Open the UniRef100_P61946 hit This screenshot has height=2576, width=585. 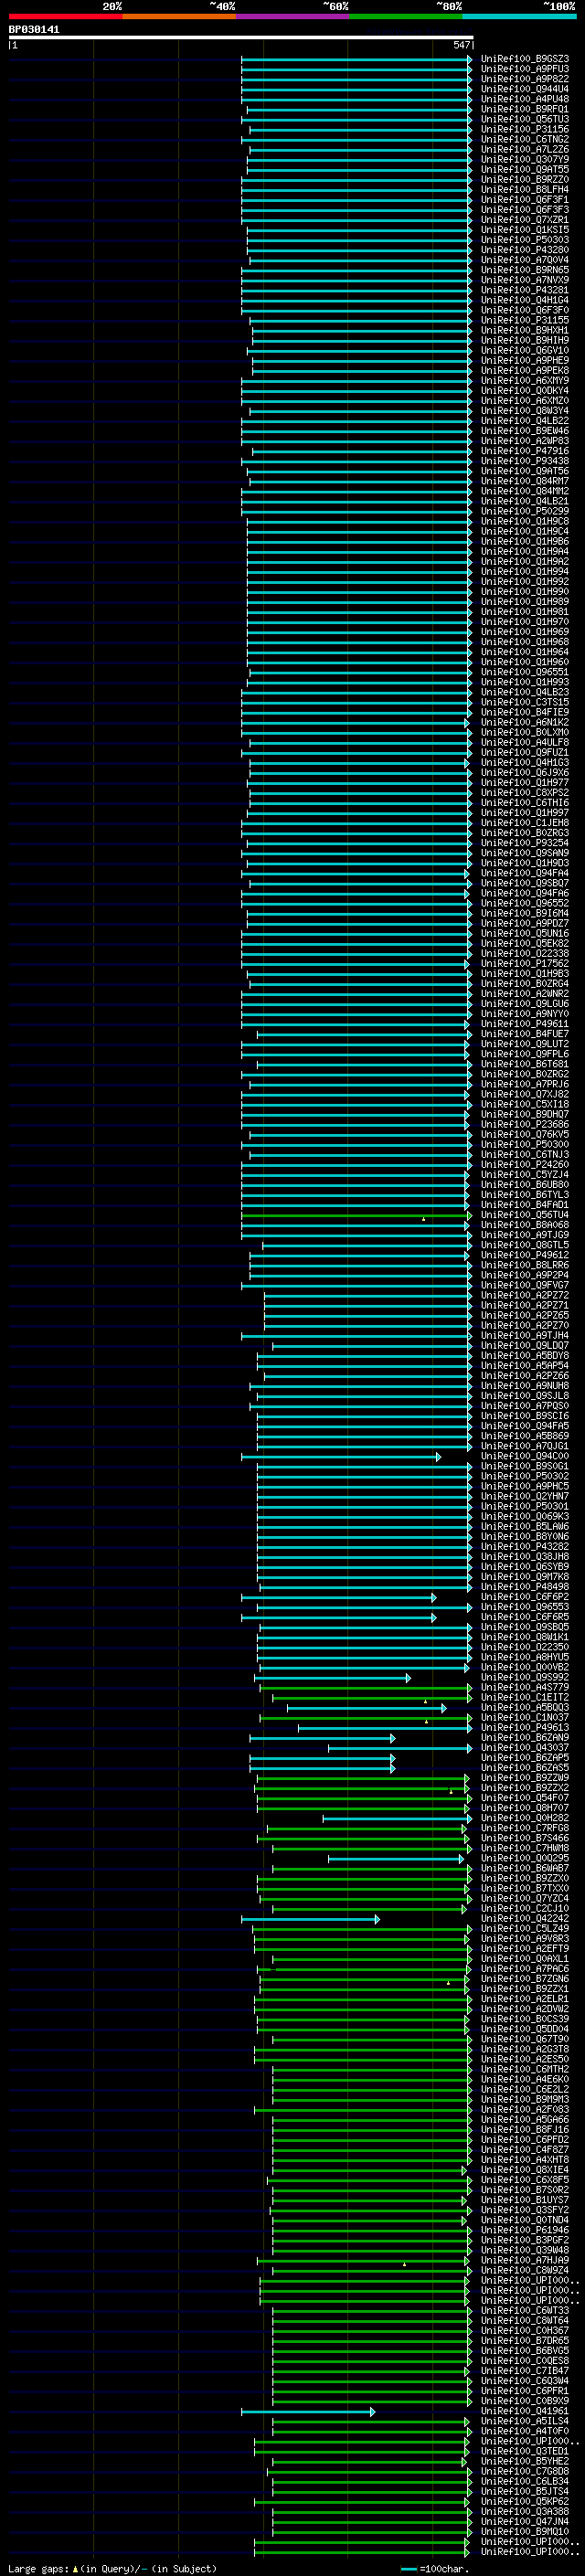pyautogui.click(x=525, y=2230)
